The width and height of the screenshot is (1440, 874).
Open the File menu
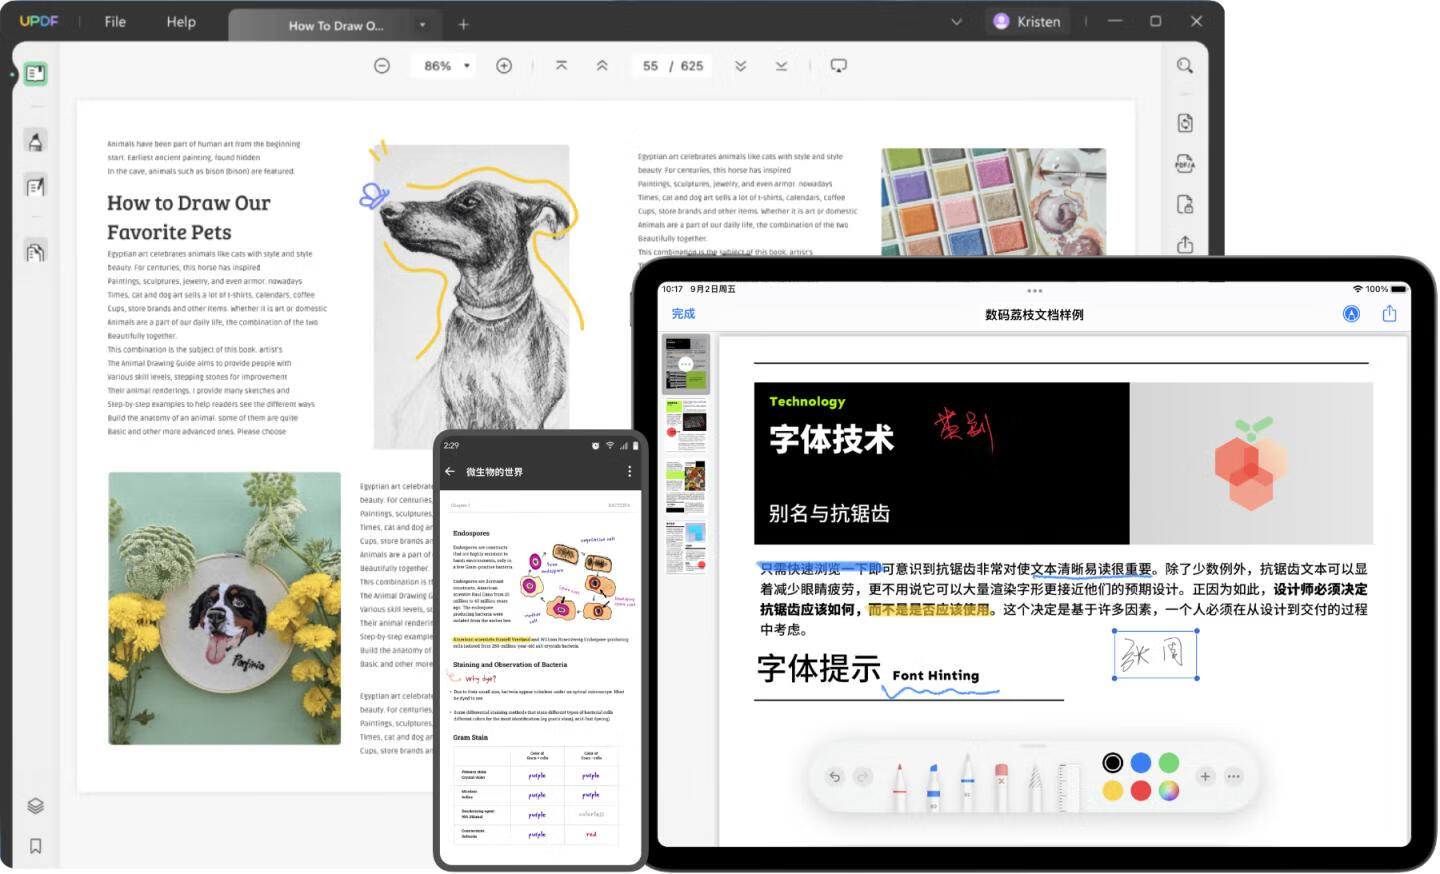coord(115,21)
